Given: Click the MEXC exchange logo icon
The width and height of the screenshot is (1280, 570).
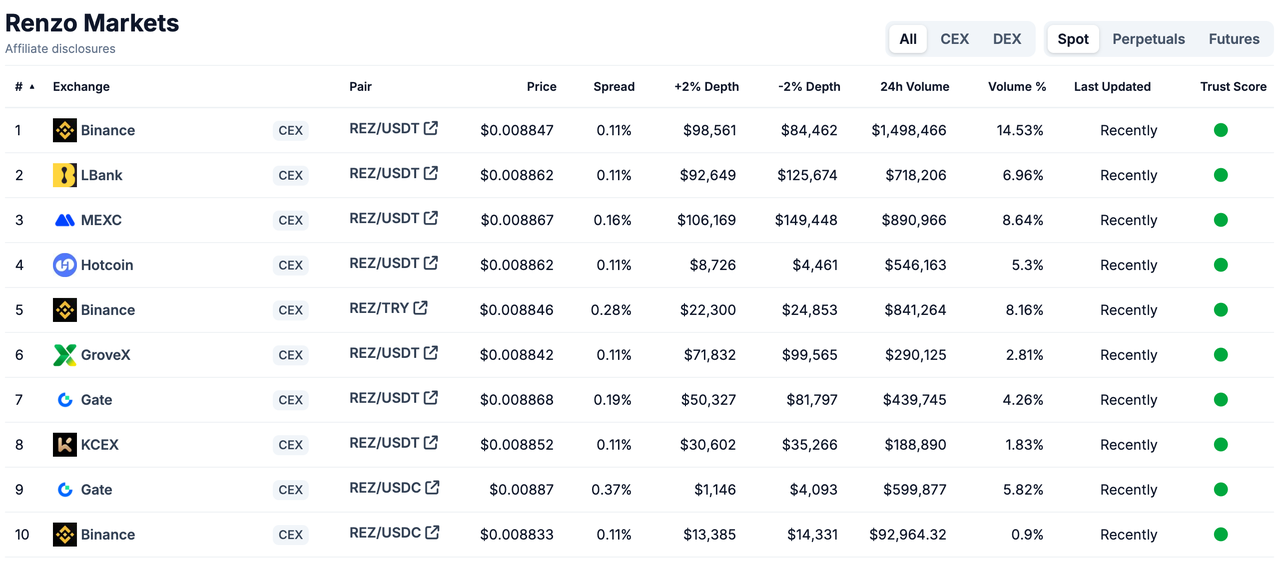Looking at the screenshot, I should (x=65, y=220).
